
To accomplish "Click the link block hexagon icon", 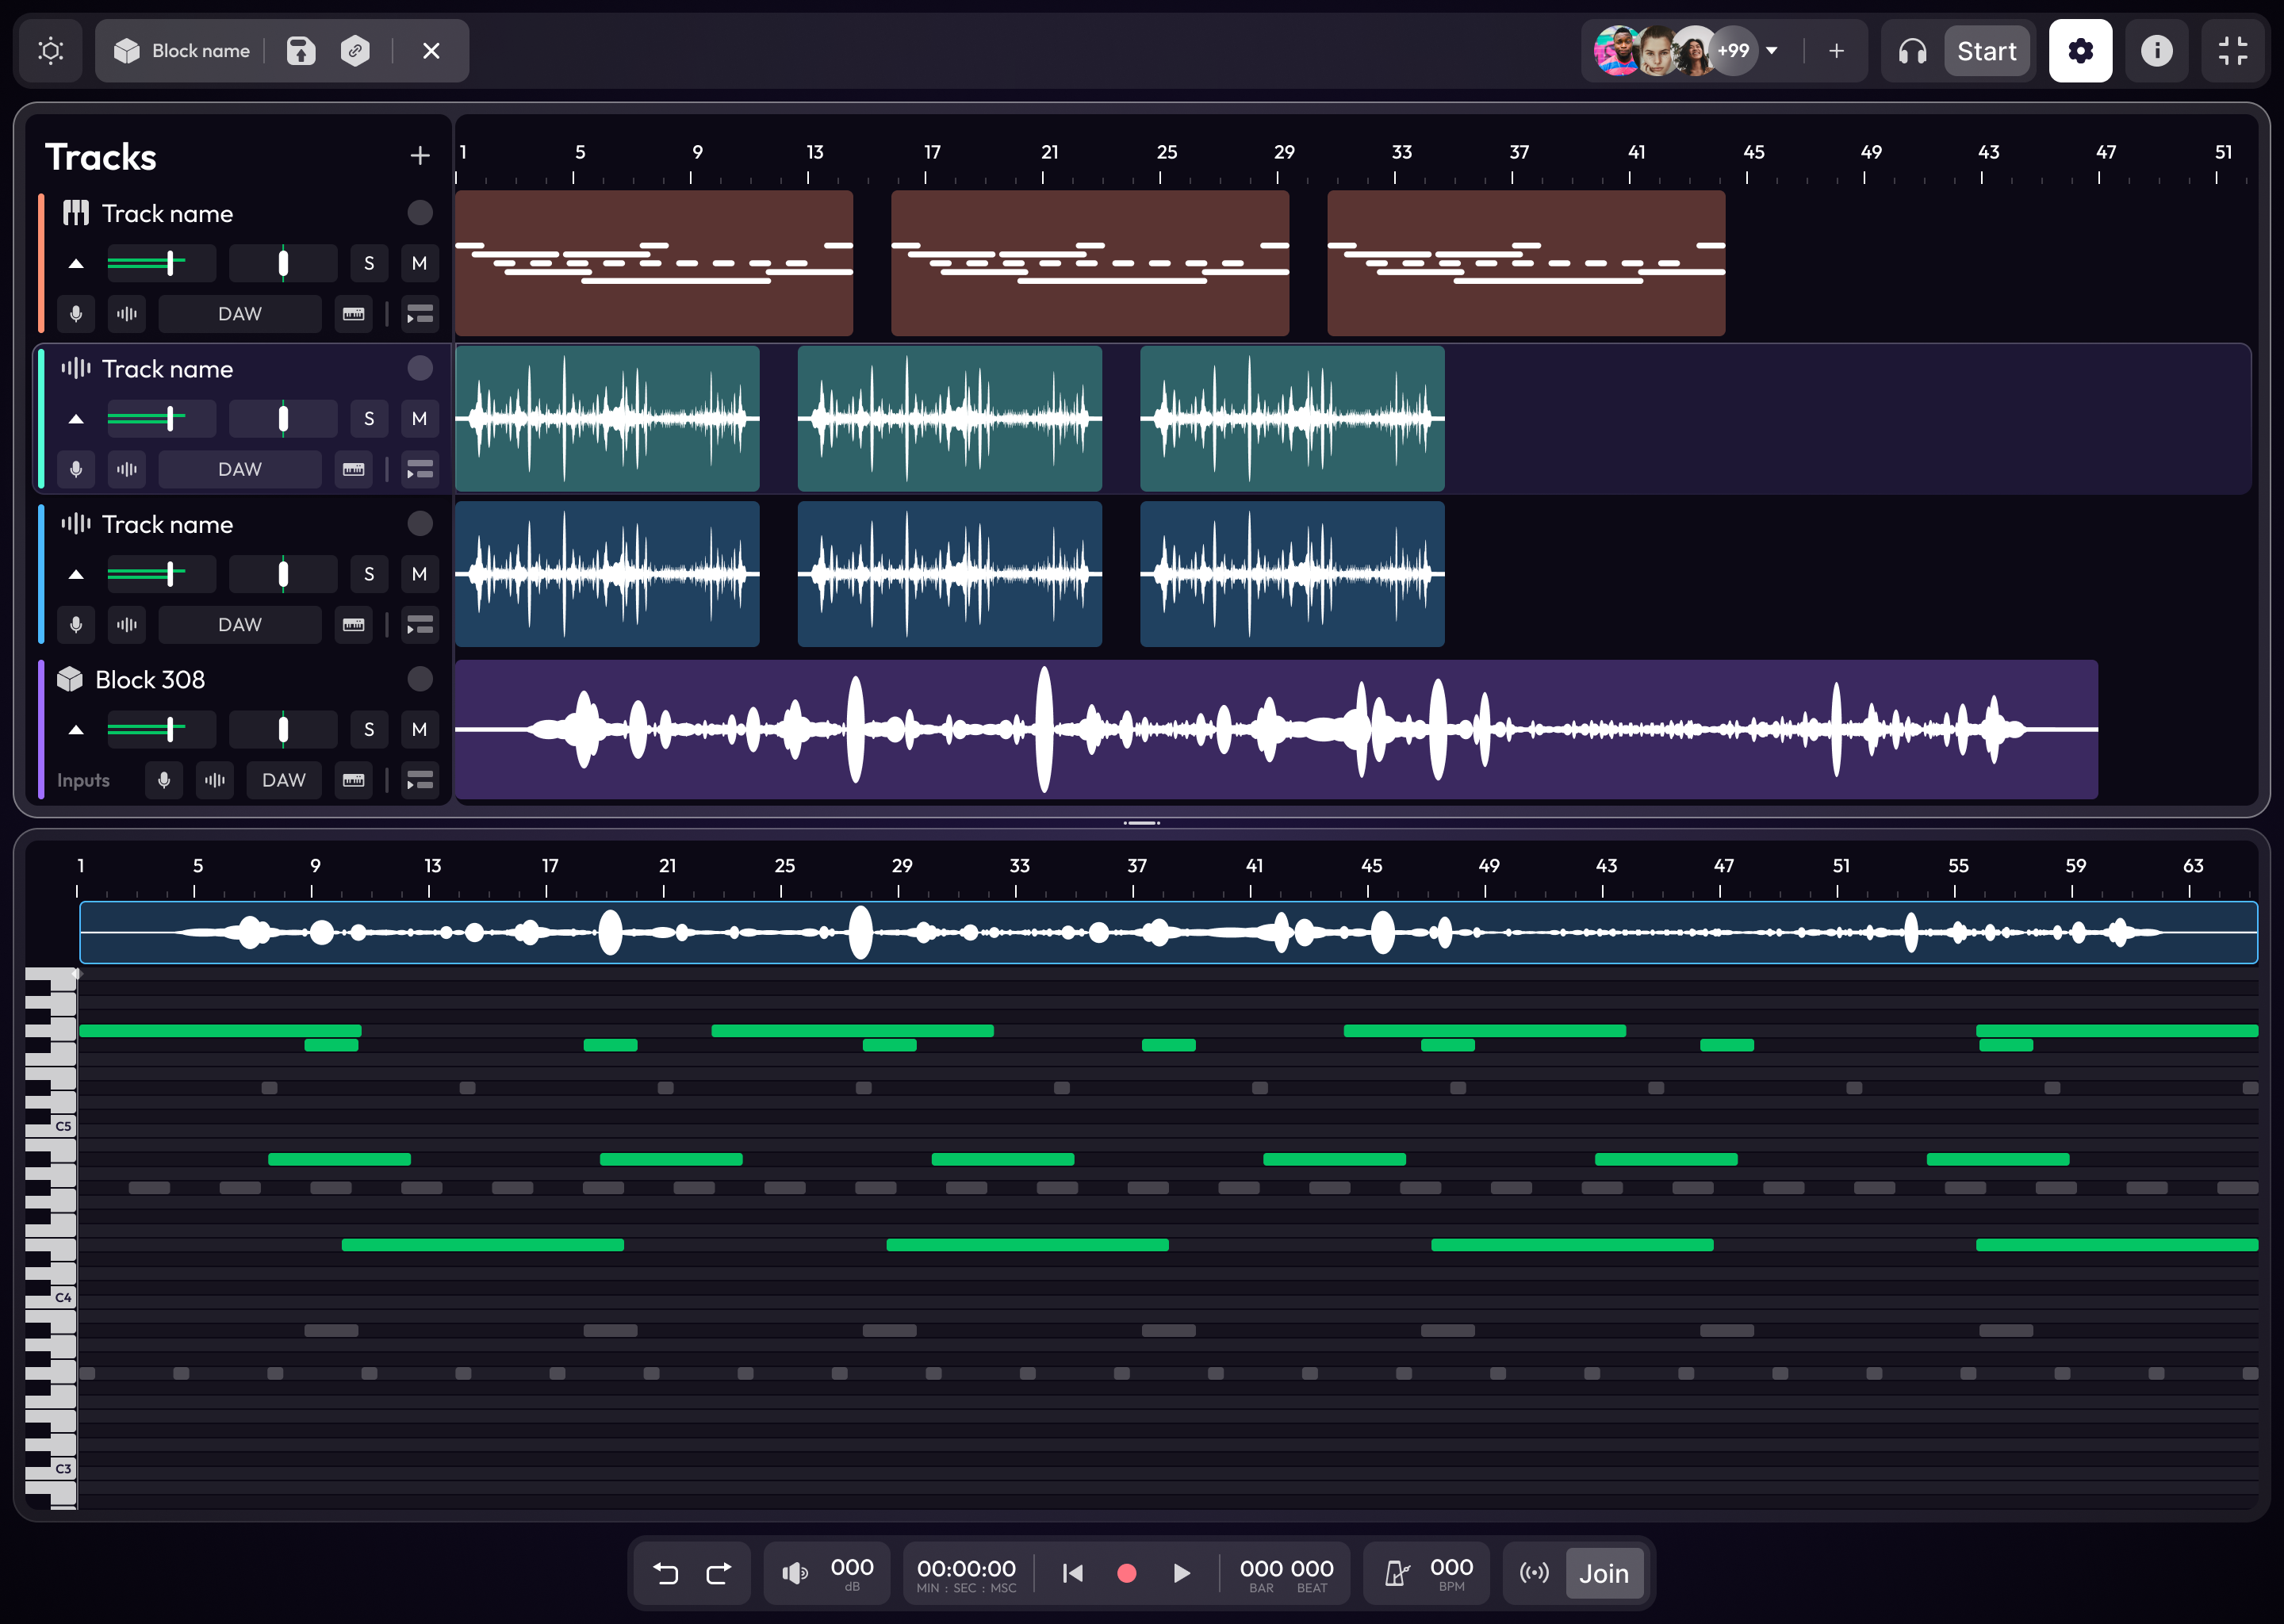I will 355,50.
